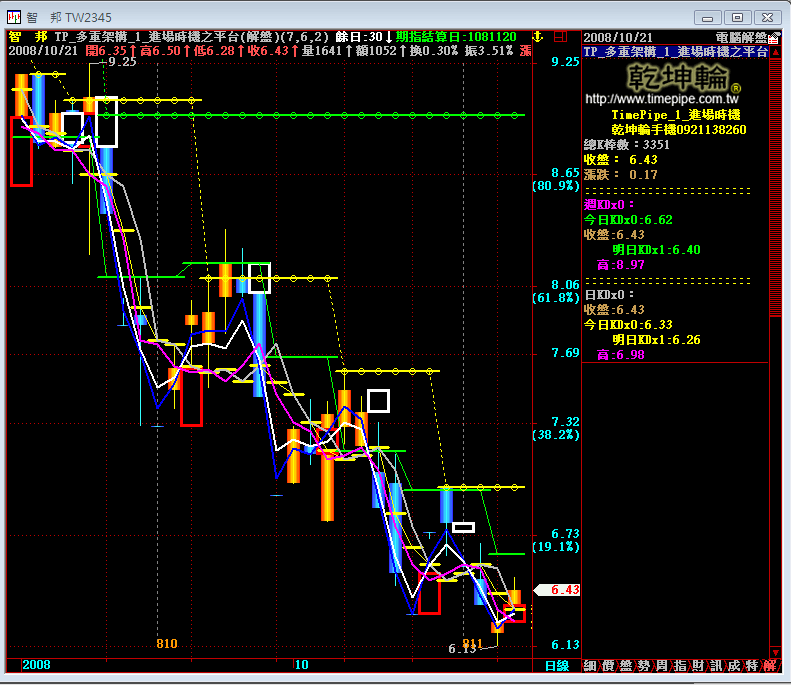
Task: Open the 勢 tab
Action: (644, 665)
